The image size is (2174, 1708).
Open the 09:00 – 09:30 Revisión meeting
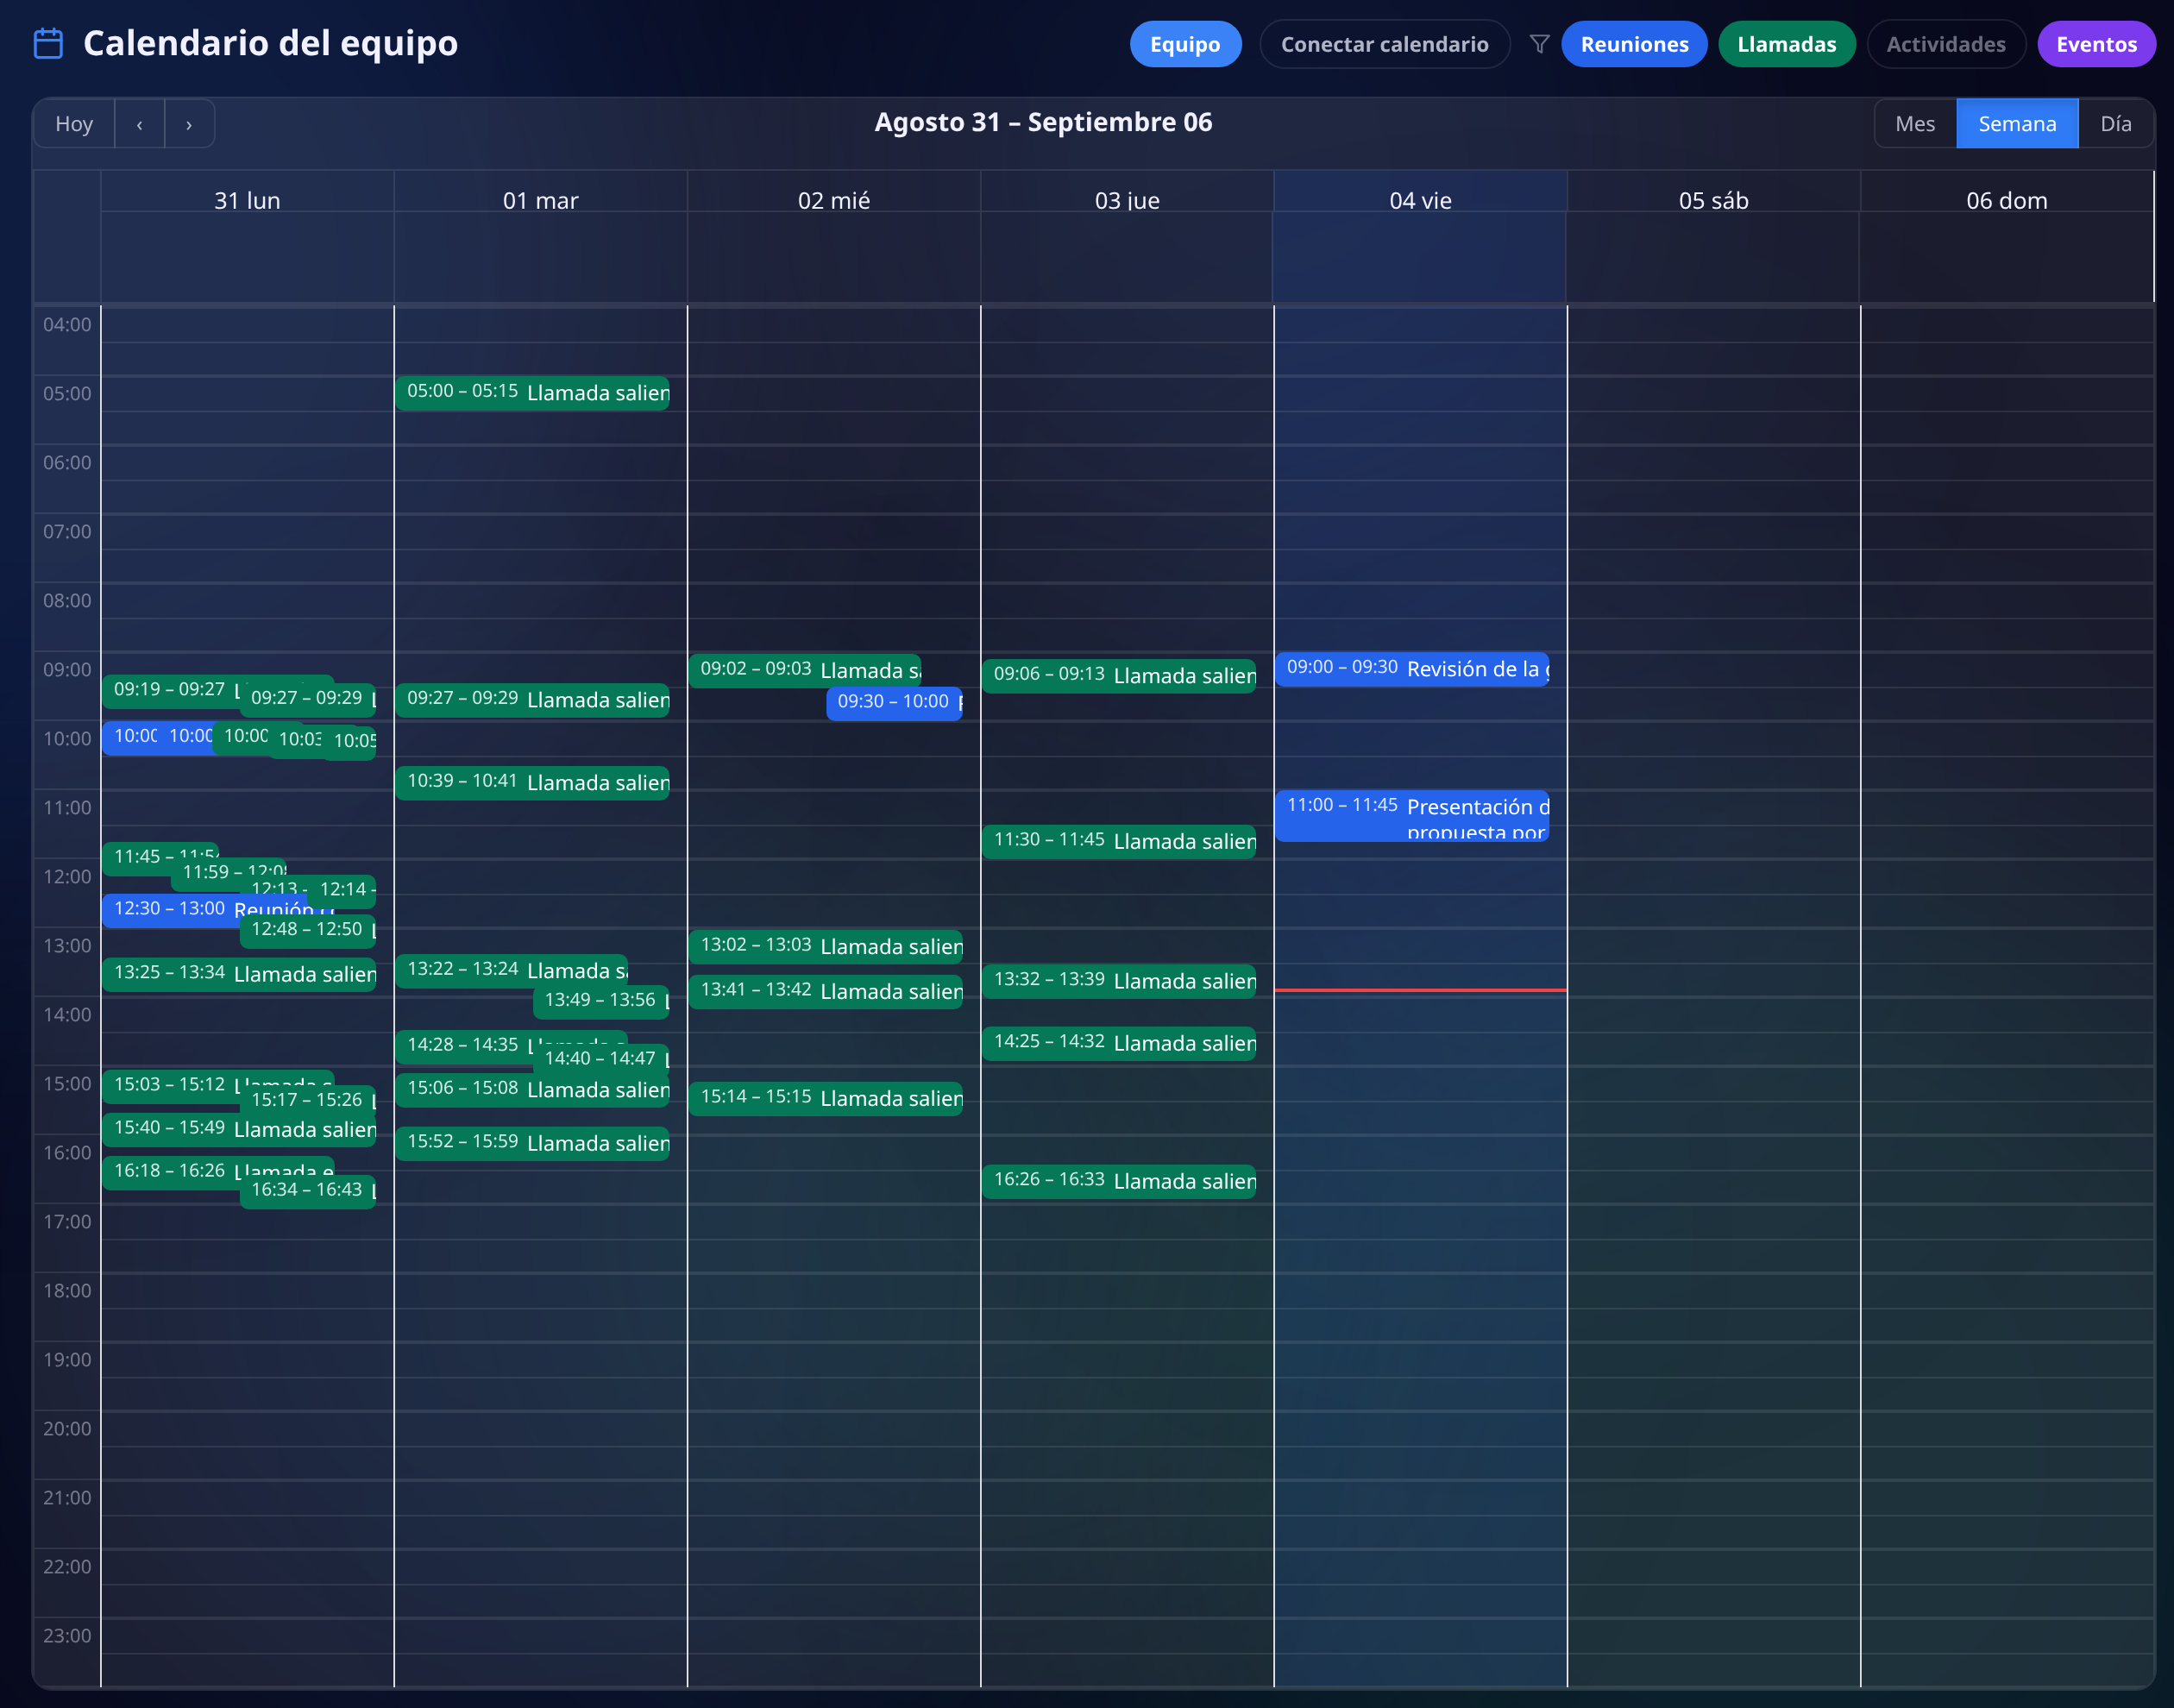1412,669
